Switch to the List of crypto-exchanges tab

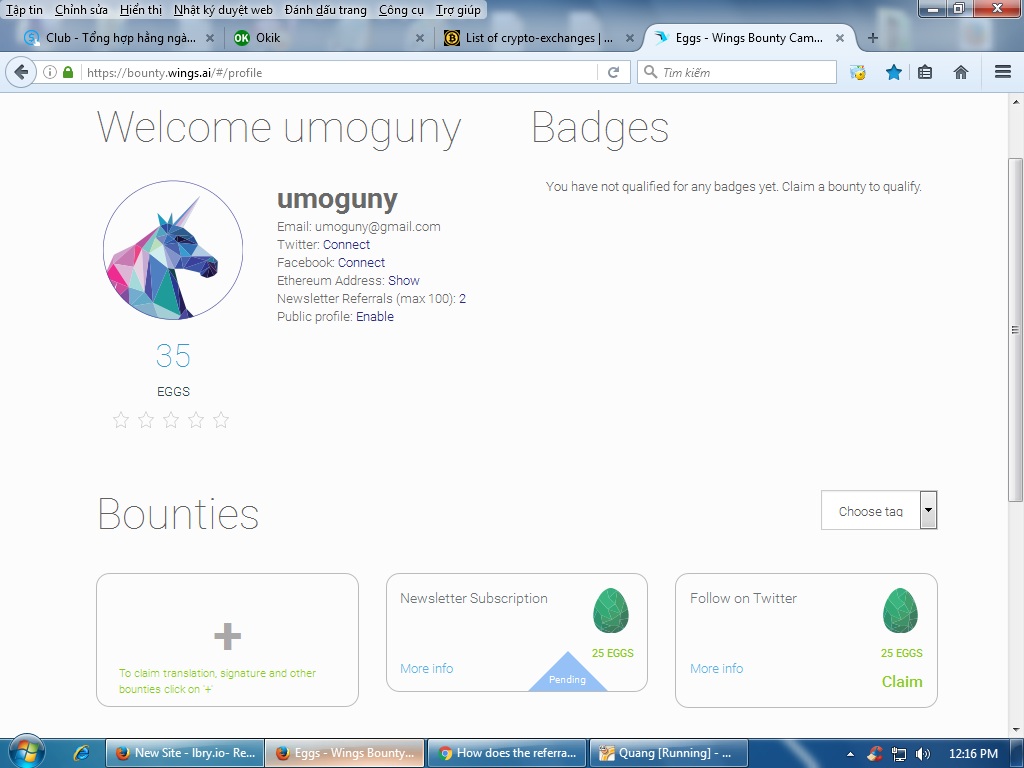pyautogui.click(x=538, y=38)
